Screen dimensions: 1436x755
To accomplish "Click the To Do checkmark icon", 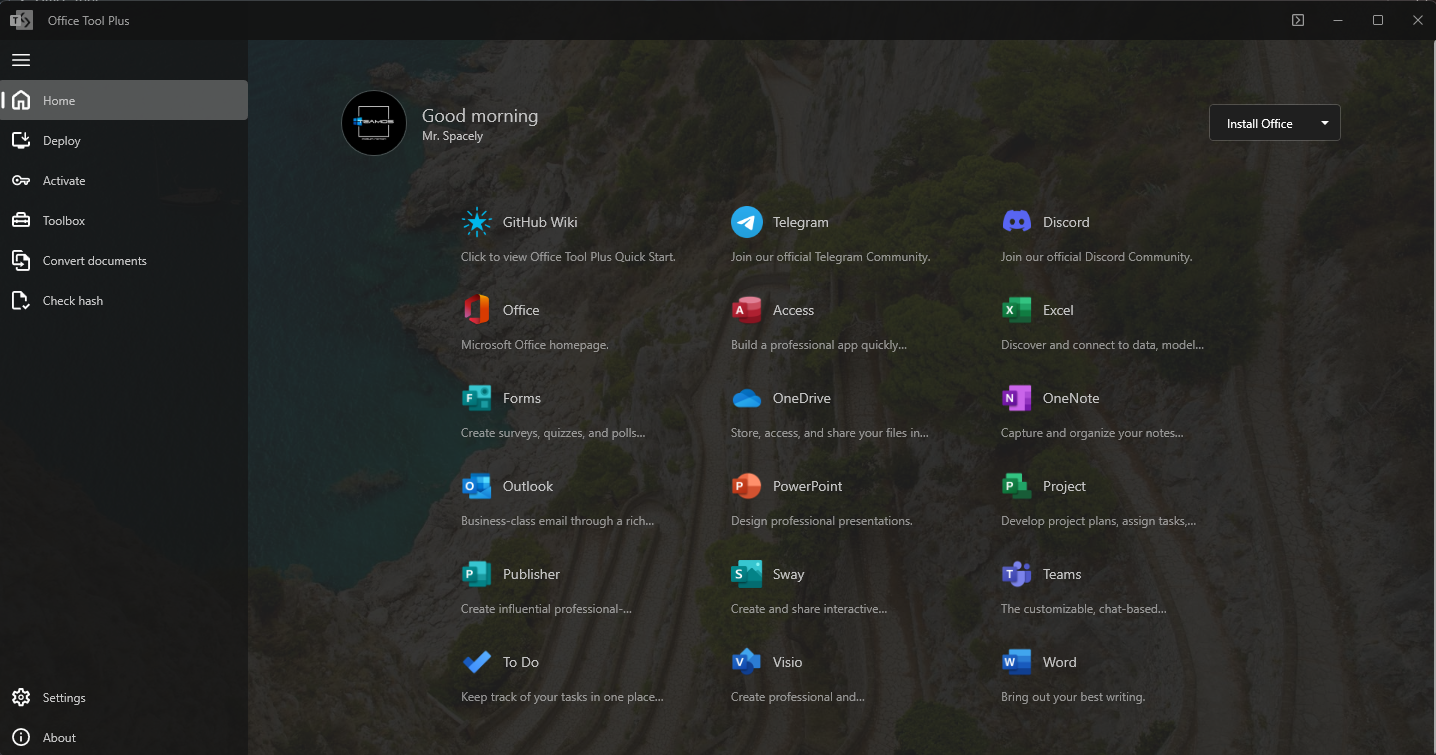I will (477, 662).
